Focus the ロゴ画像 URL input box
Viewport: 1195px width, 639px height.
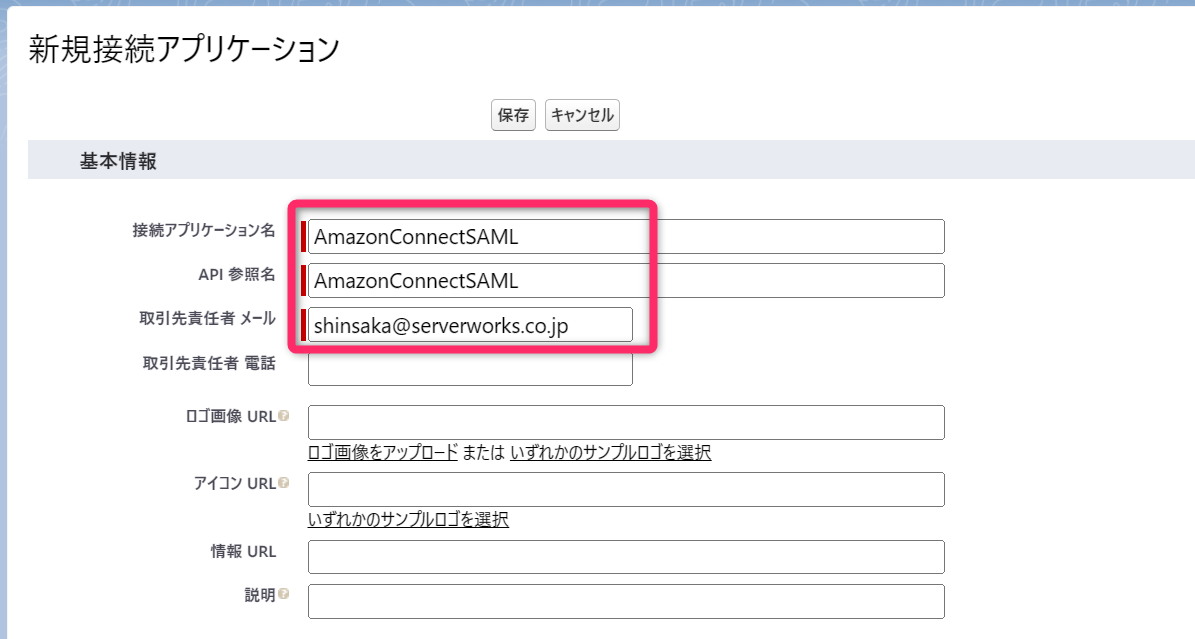(626, 422)
